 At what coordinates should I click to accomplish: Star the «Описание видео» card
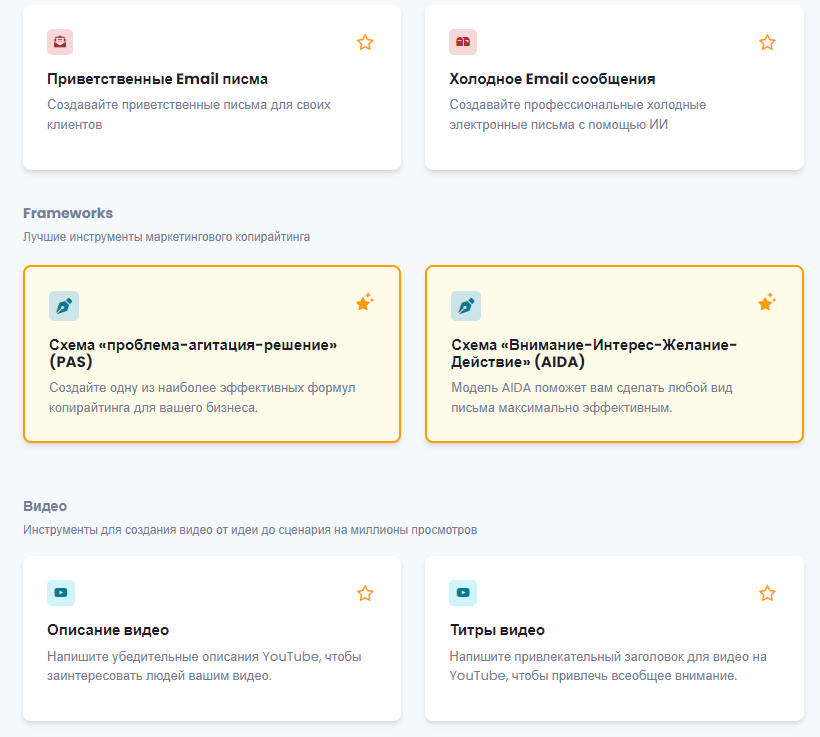pos(365,593)
